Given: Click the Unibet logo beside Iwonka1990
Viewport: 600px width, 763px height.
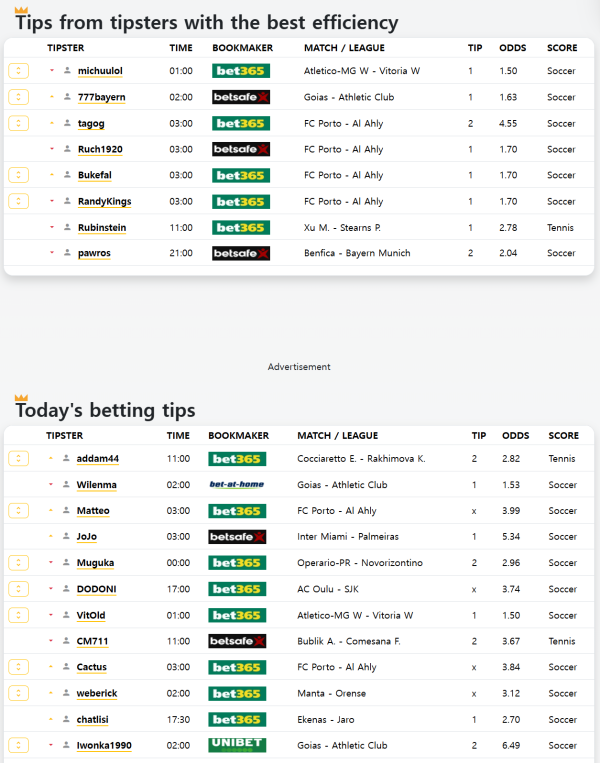Looking at the screenshot, I should (236, 745).
